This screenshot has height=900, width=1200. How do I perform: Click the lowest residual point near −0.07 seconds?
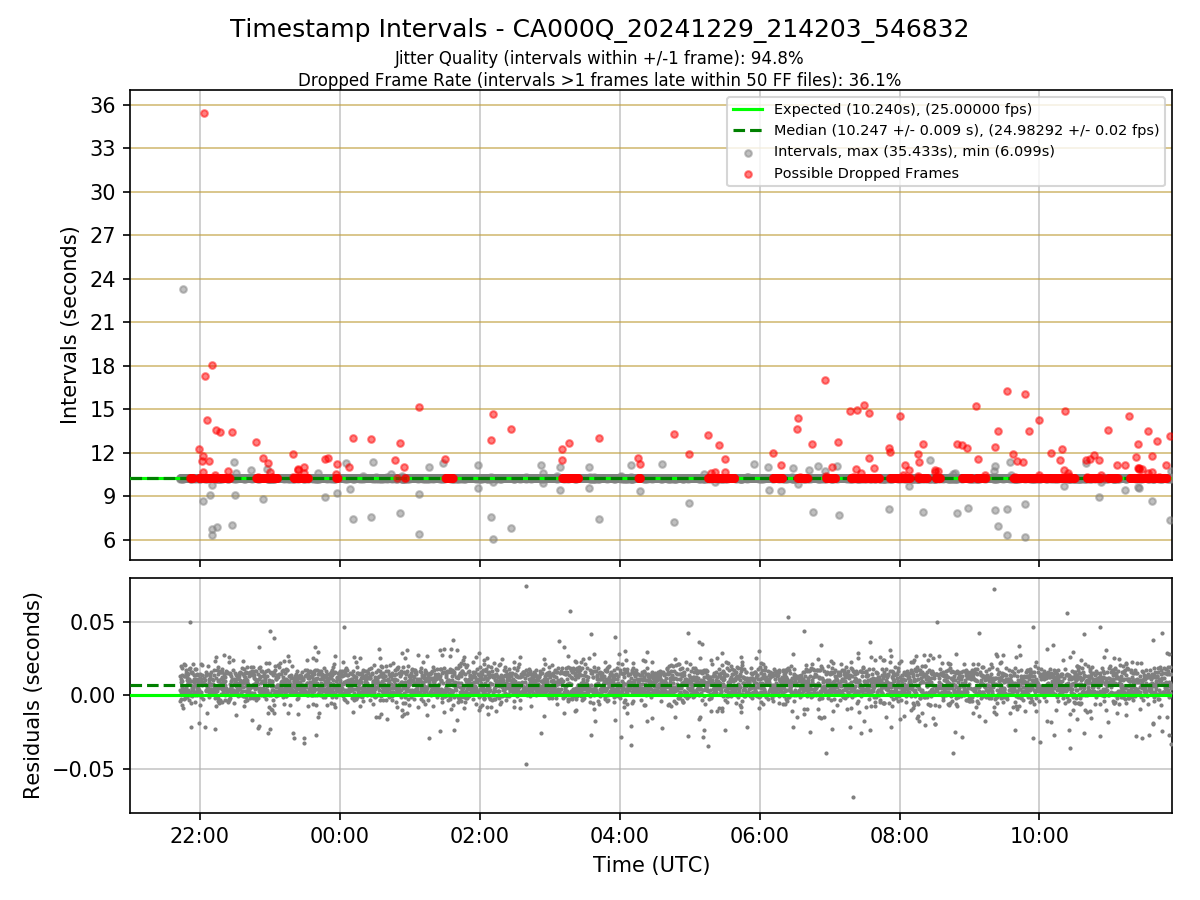[853, 797]
